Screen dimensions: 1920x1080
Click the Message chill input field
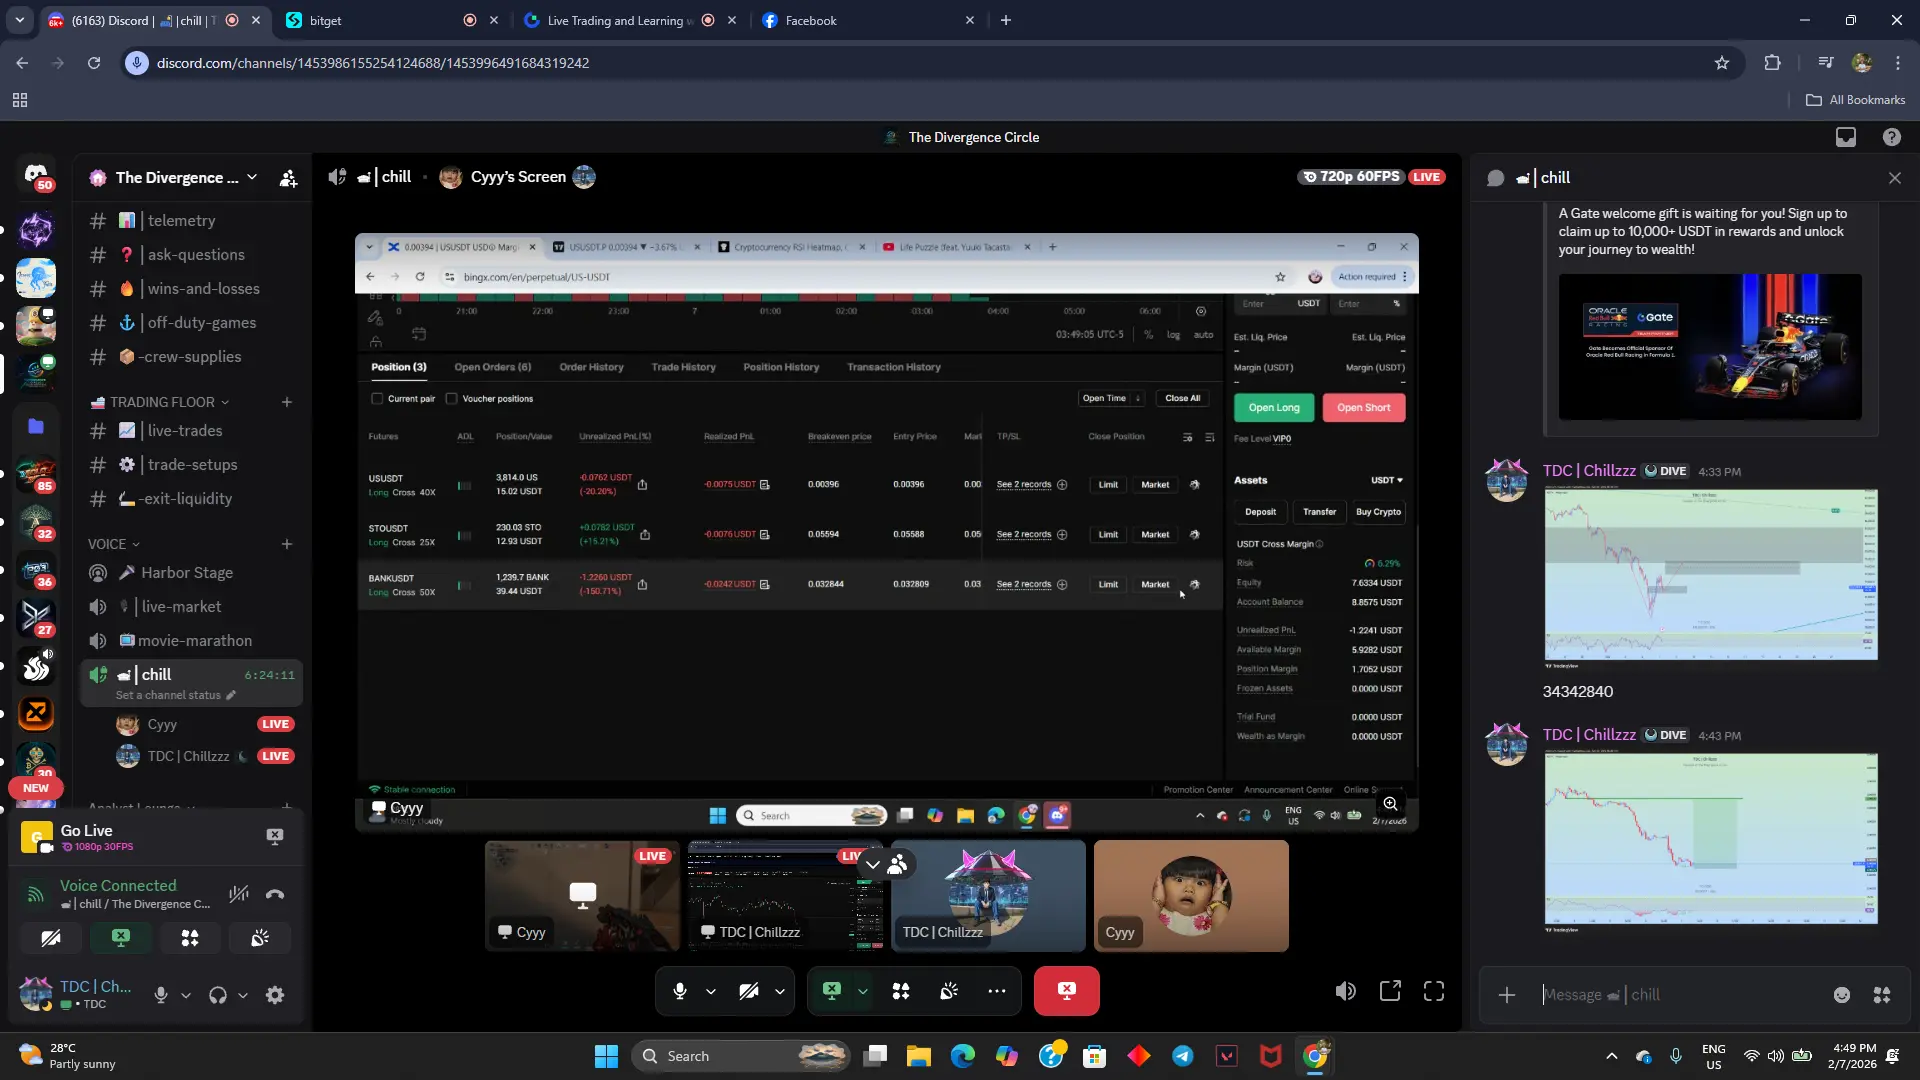pos(1680,995)
